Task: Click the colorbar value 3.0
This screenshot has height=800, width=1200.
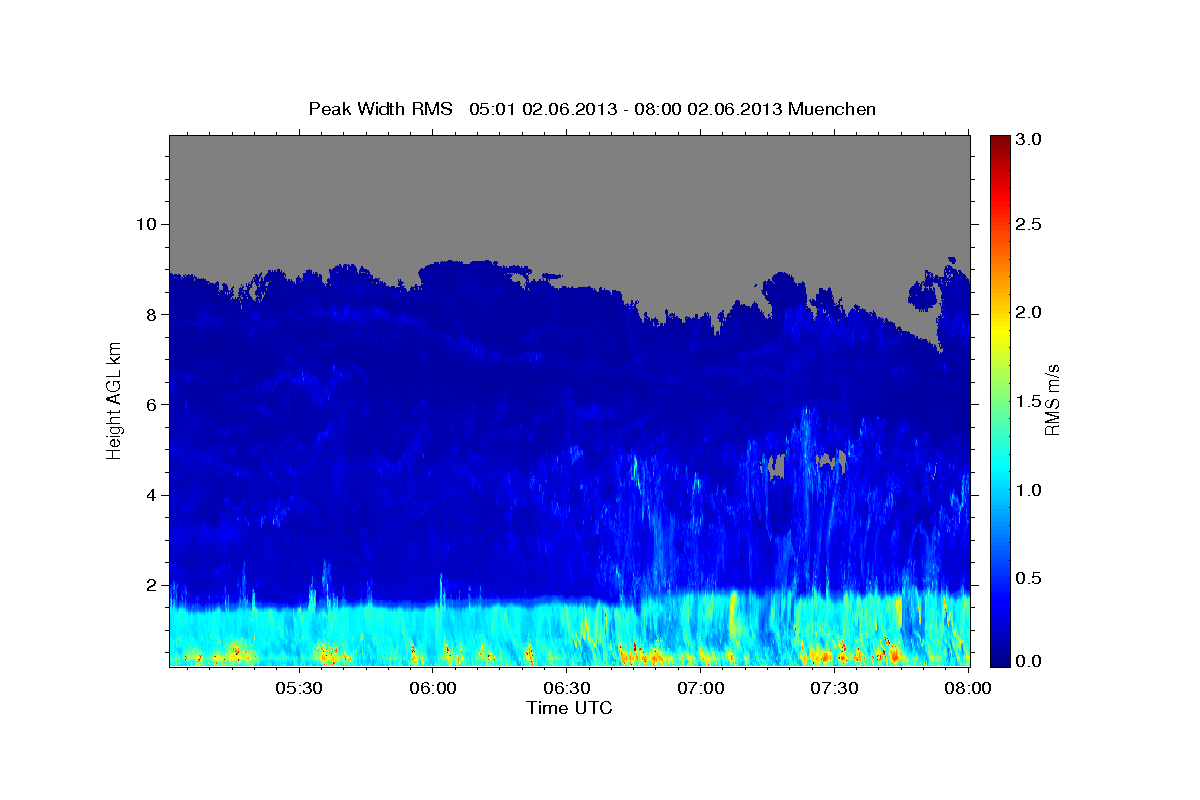Action: pos(1029,140)
